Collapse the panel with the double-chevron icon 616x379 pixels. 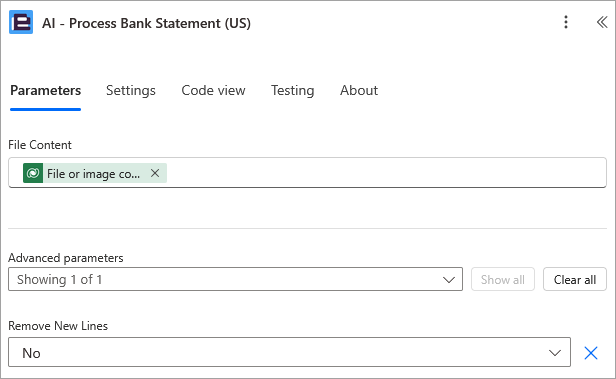coord(602,22)
